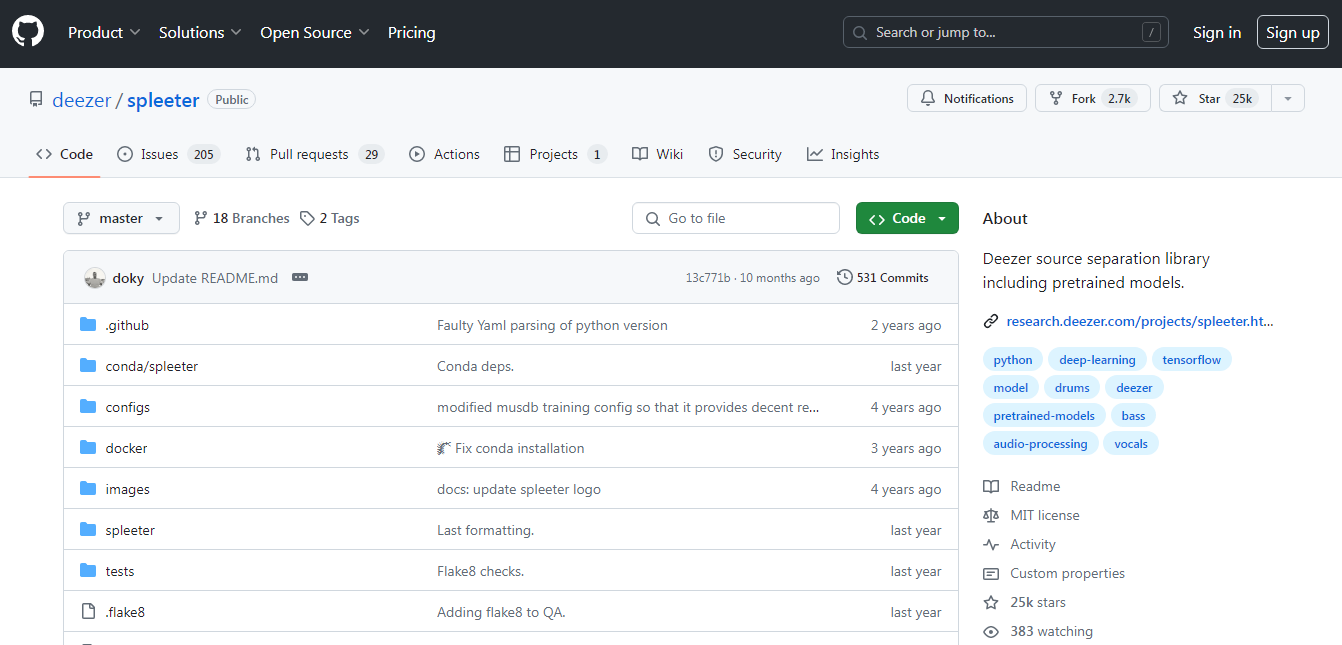Viewport: 1342px width, 645px height.
Task: Click the tests folder icon
Action: pos(88,571)
